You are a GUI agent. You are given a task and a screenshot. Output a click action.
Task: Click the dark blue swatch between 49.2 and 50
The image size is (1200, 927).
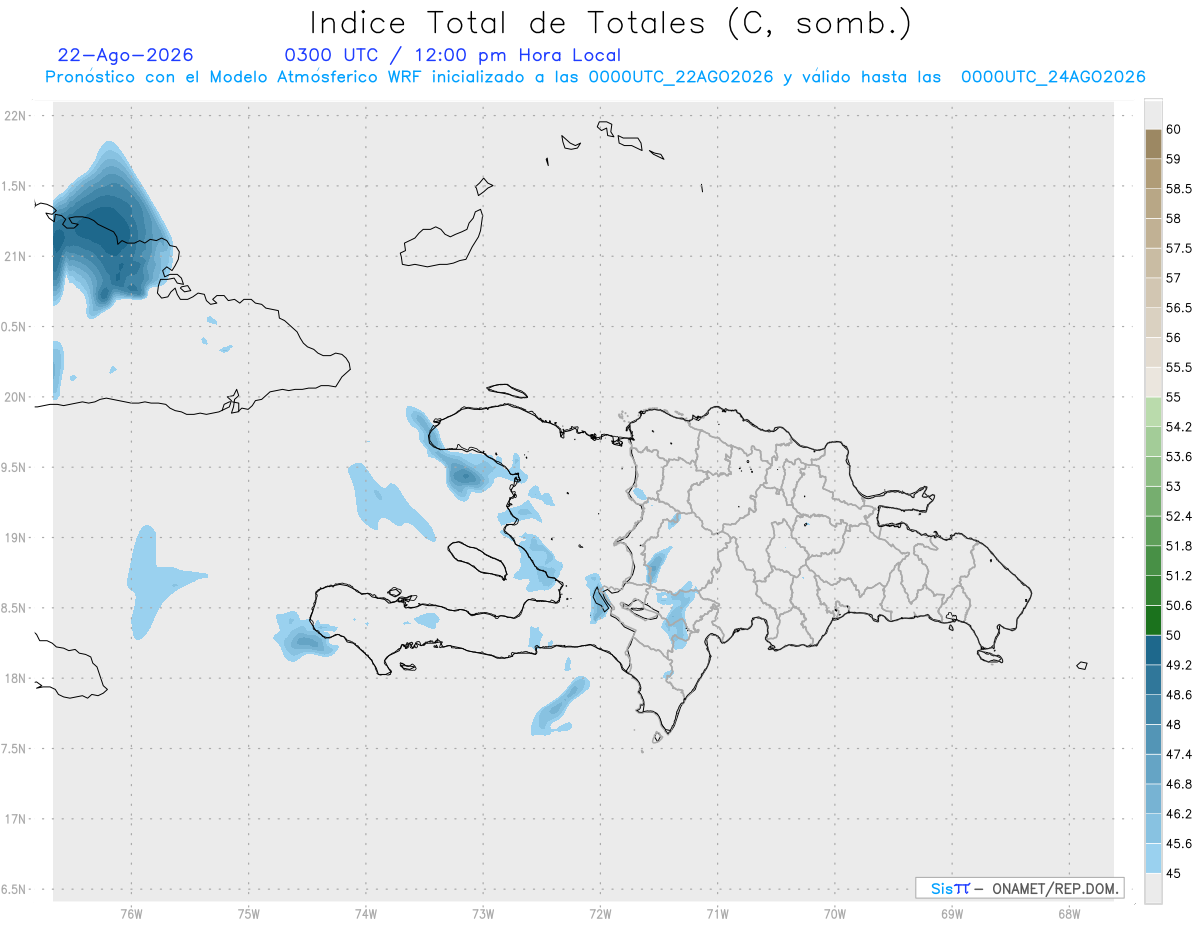tap(1153, 650)
